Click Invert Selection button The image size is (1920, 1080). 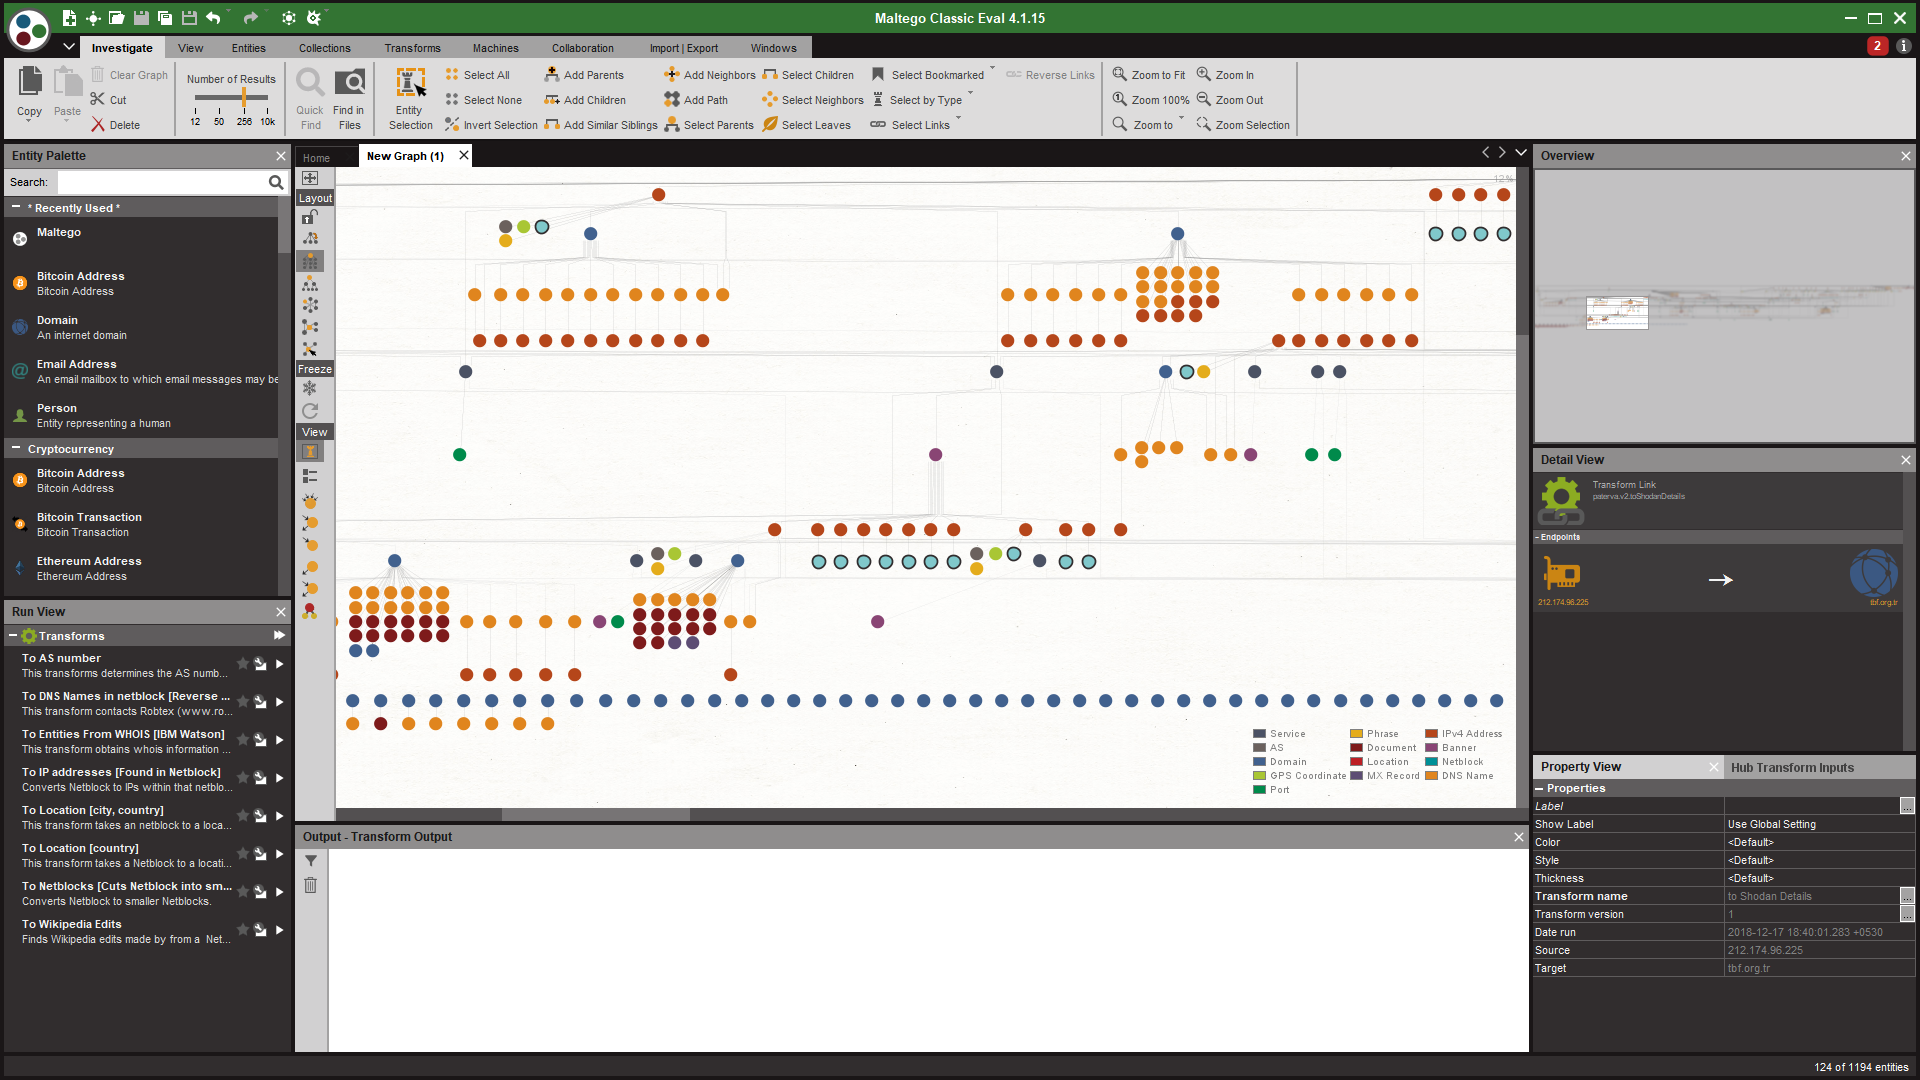[x=491, y=124]
